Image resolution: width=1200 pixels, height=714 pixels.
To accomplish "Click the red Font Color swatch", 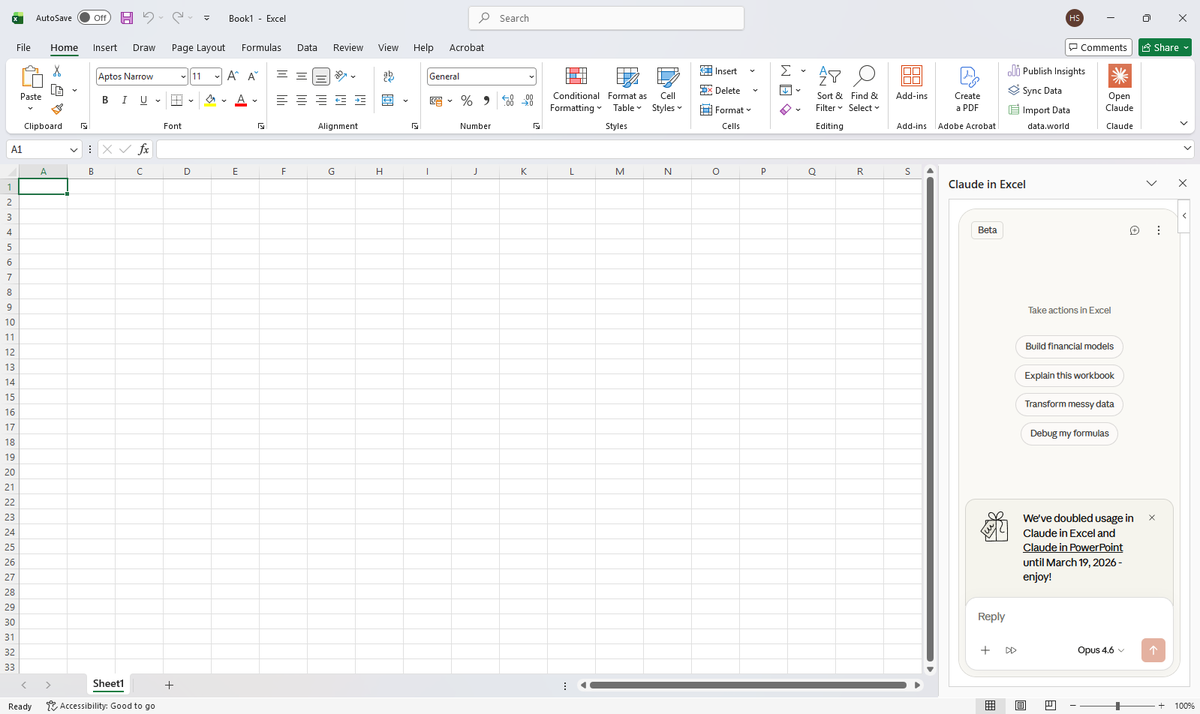I will (241, 100).
